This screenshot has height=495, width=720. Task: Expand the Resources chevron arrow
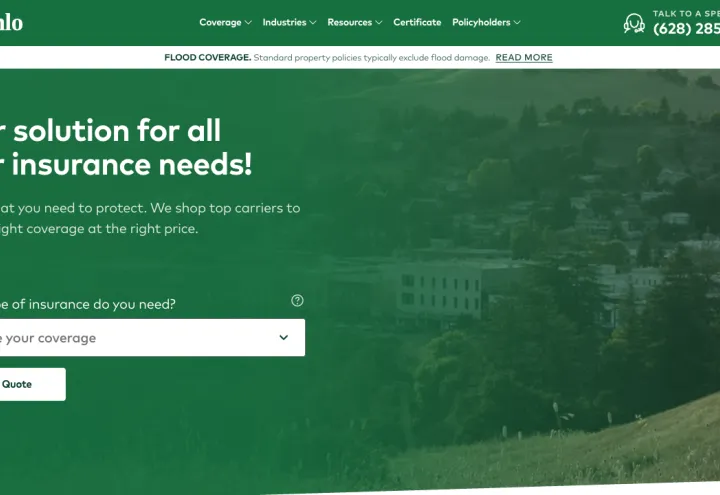click(378, 22)
